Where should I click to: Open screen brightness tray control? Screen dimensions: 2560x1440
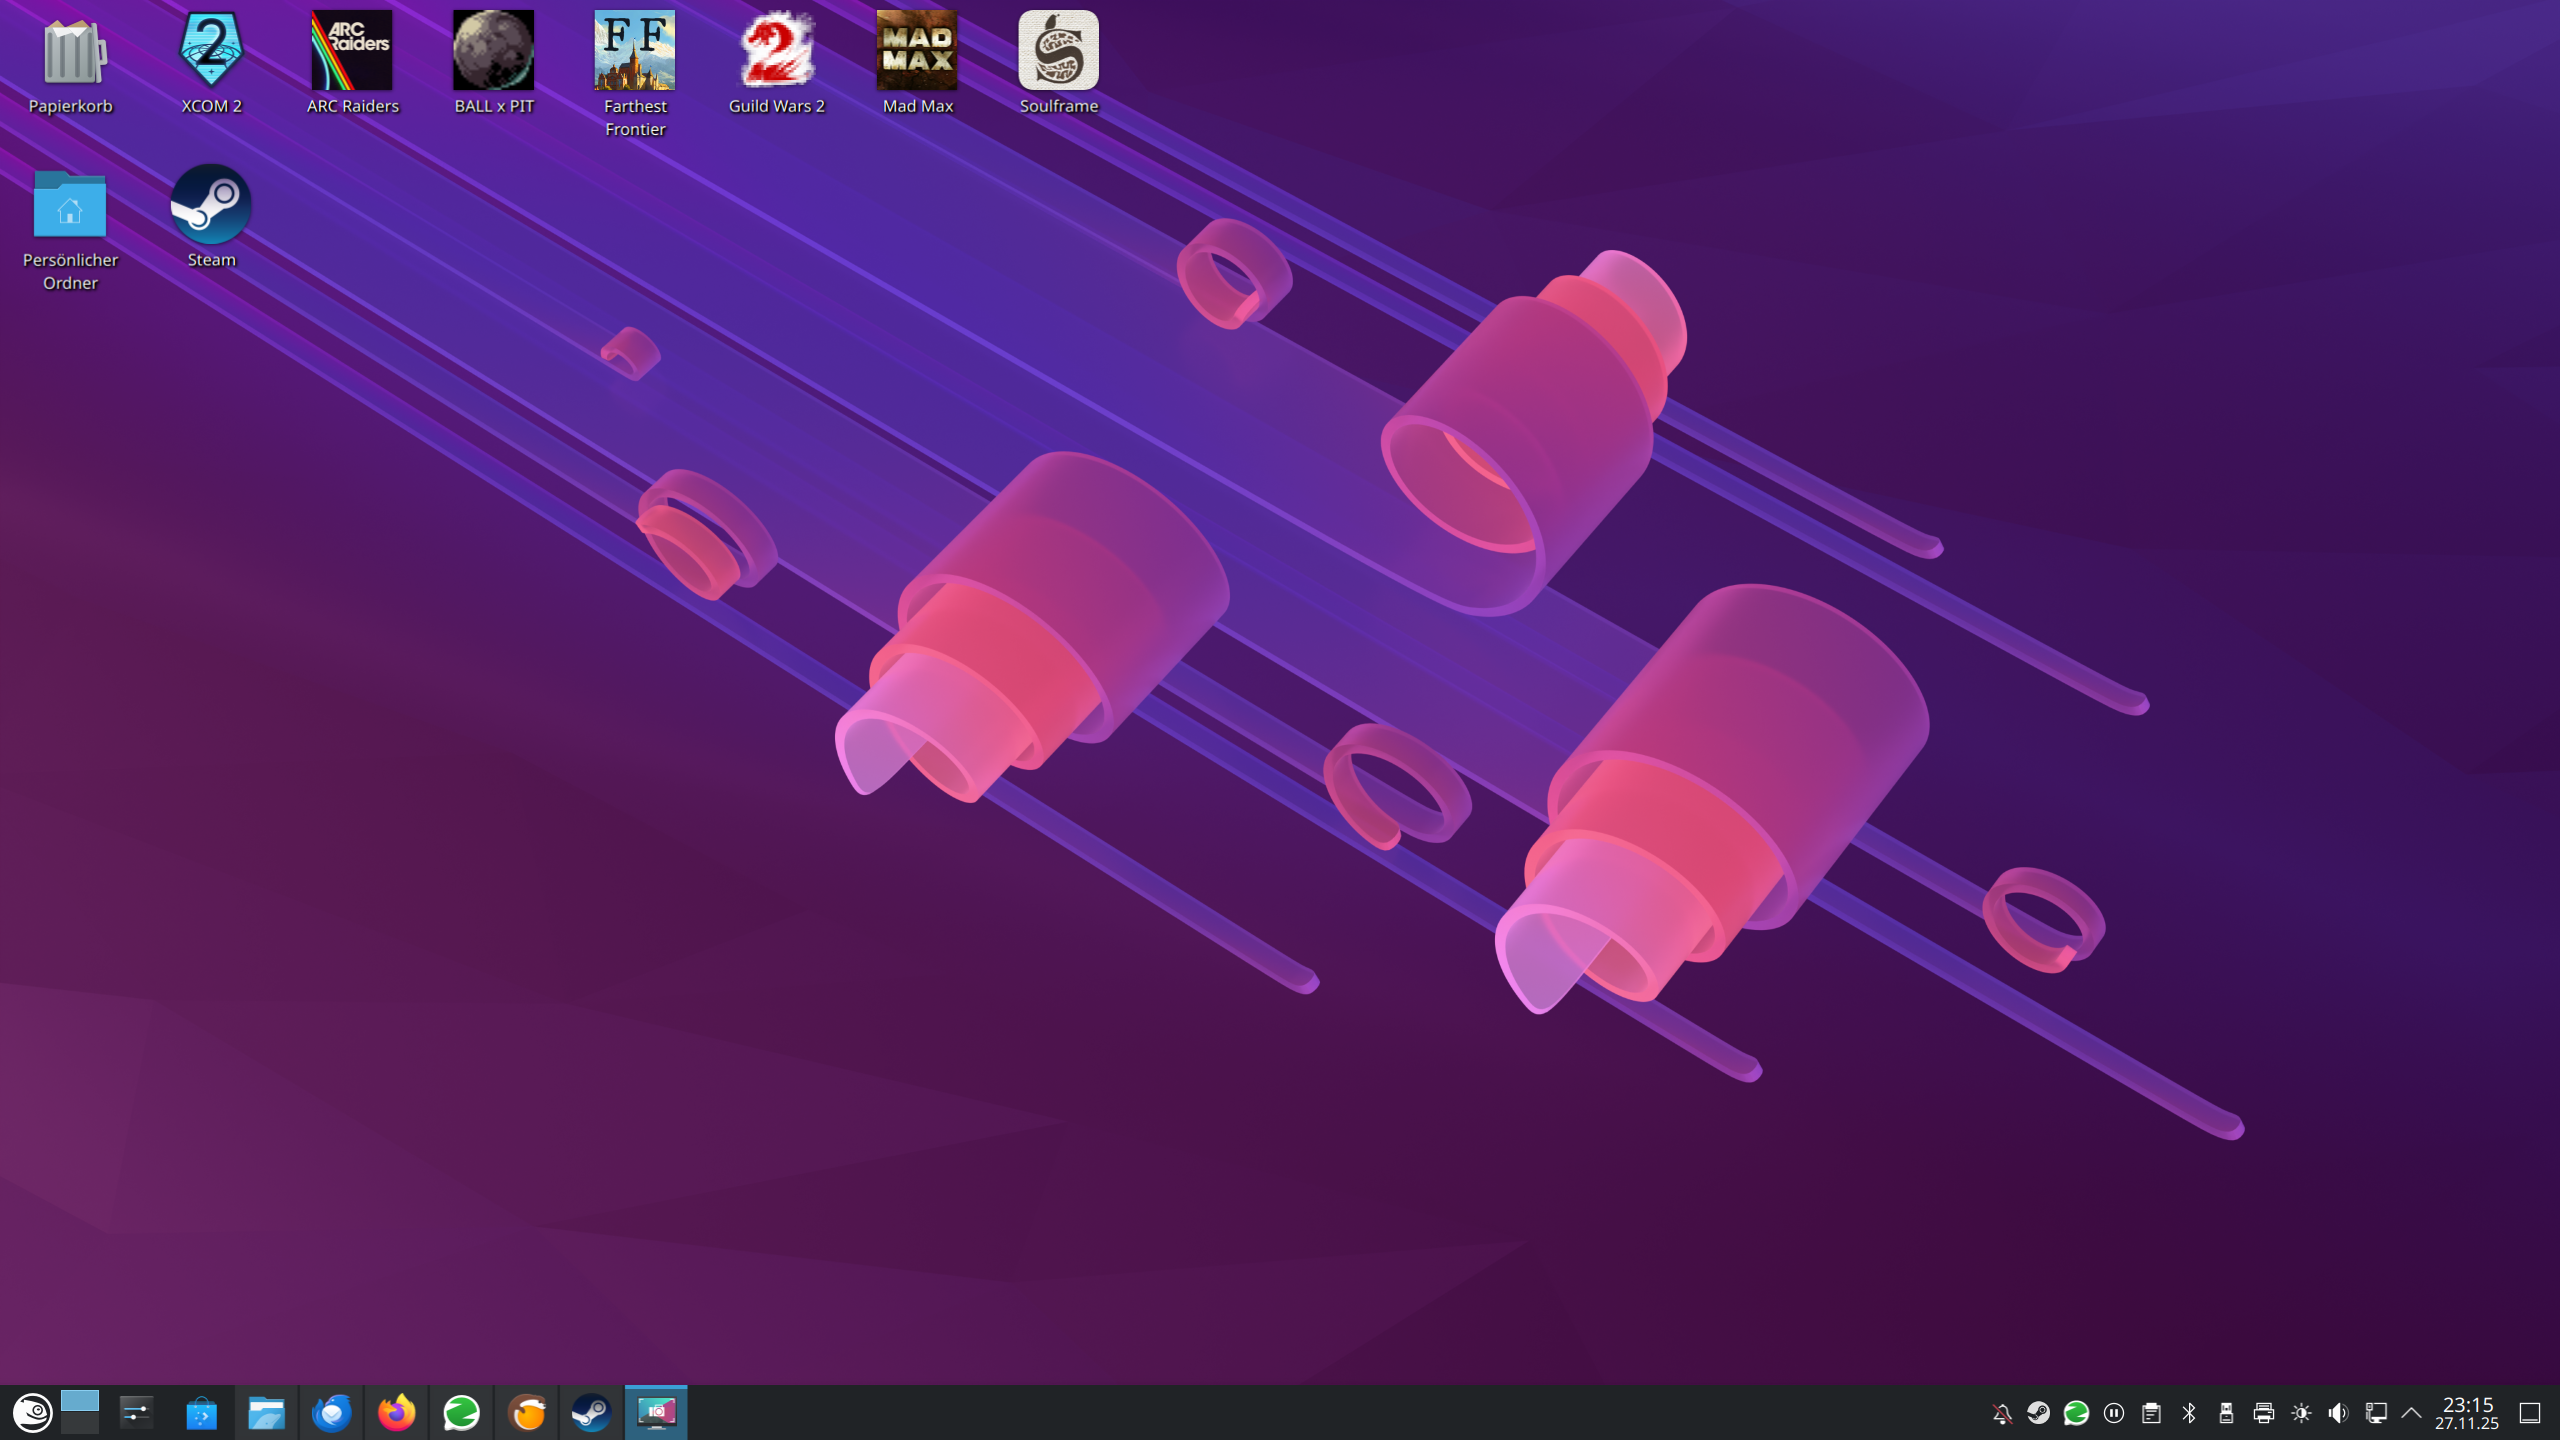pos(2301,1413)
